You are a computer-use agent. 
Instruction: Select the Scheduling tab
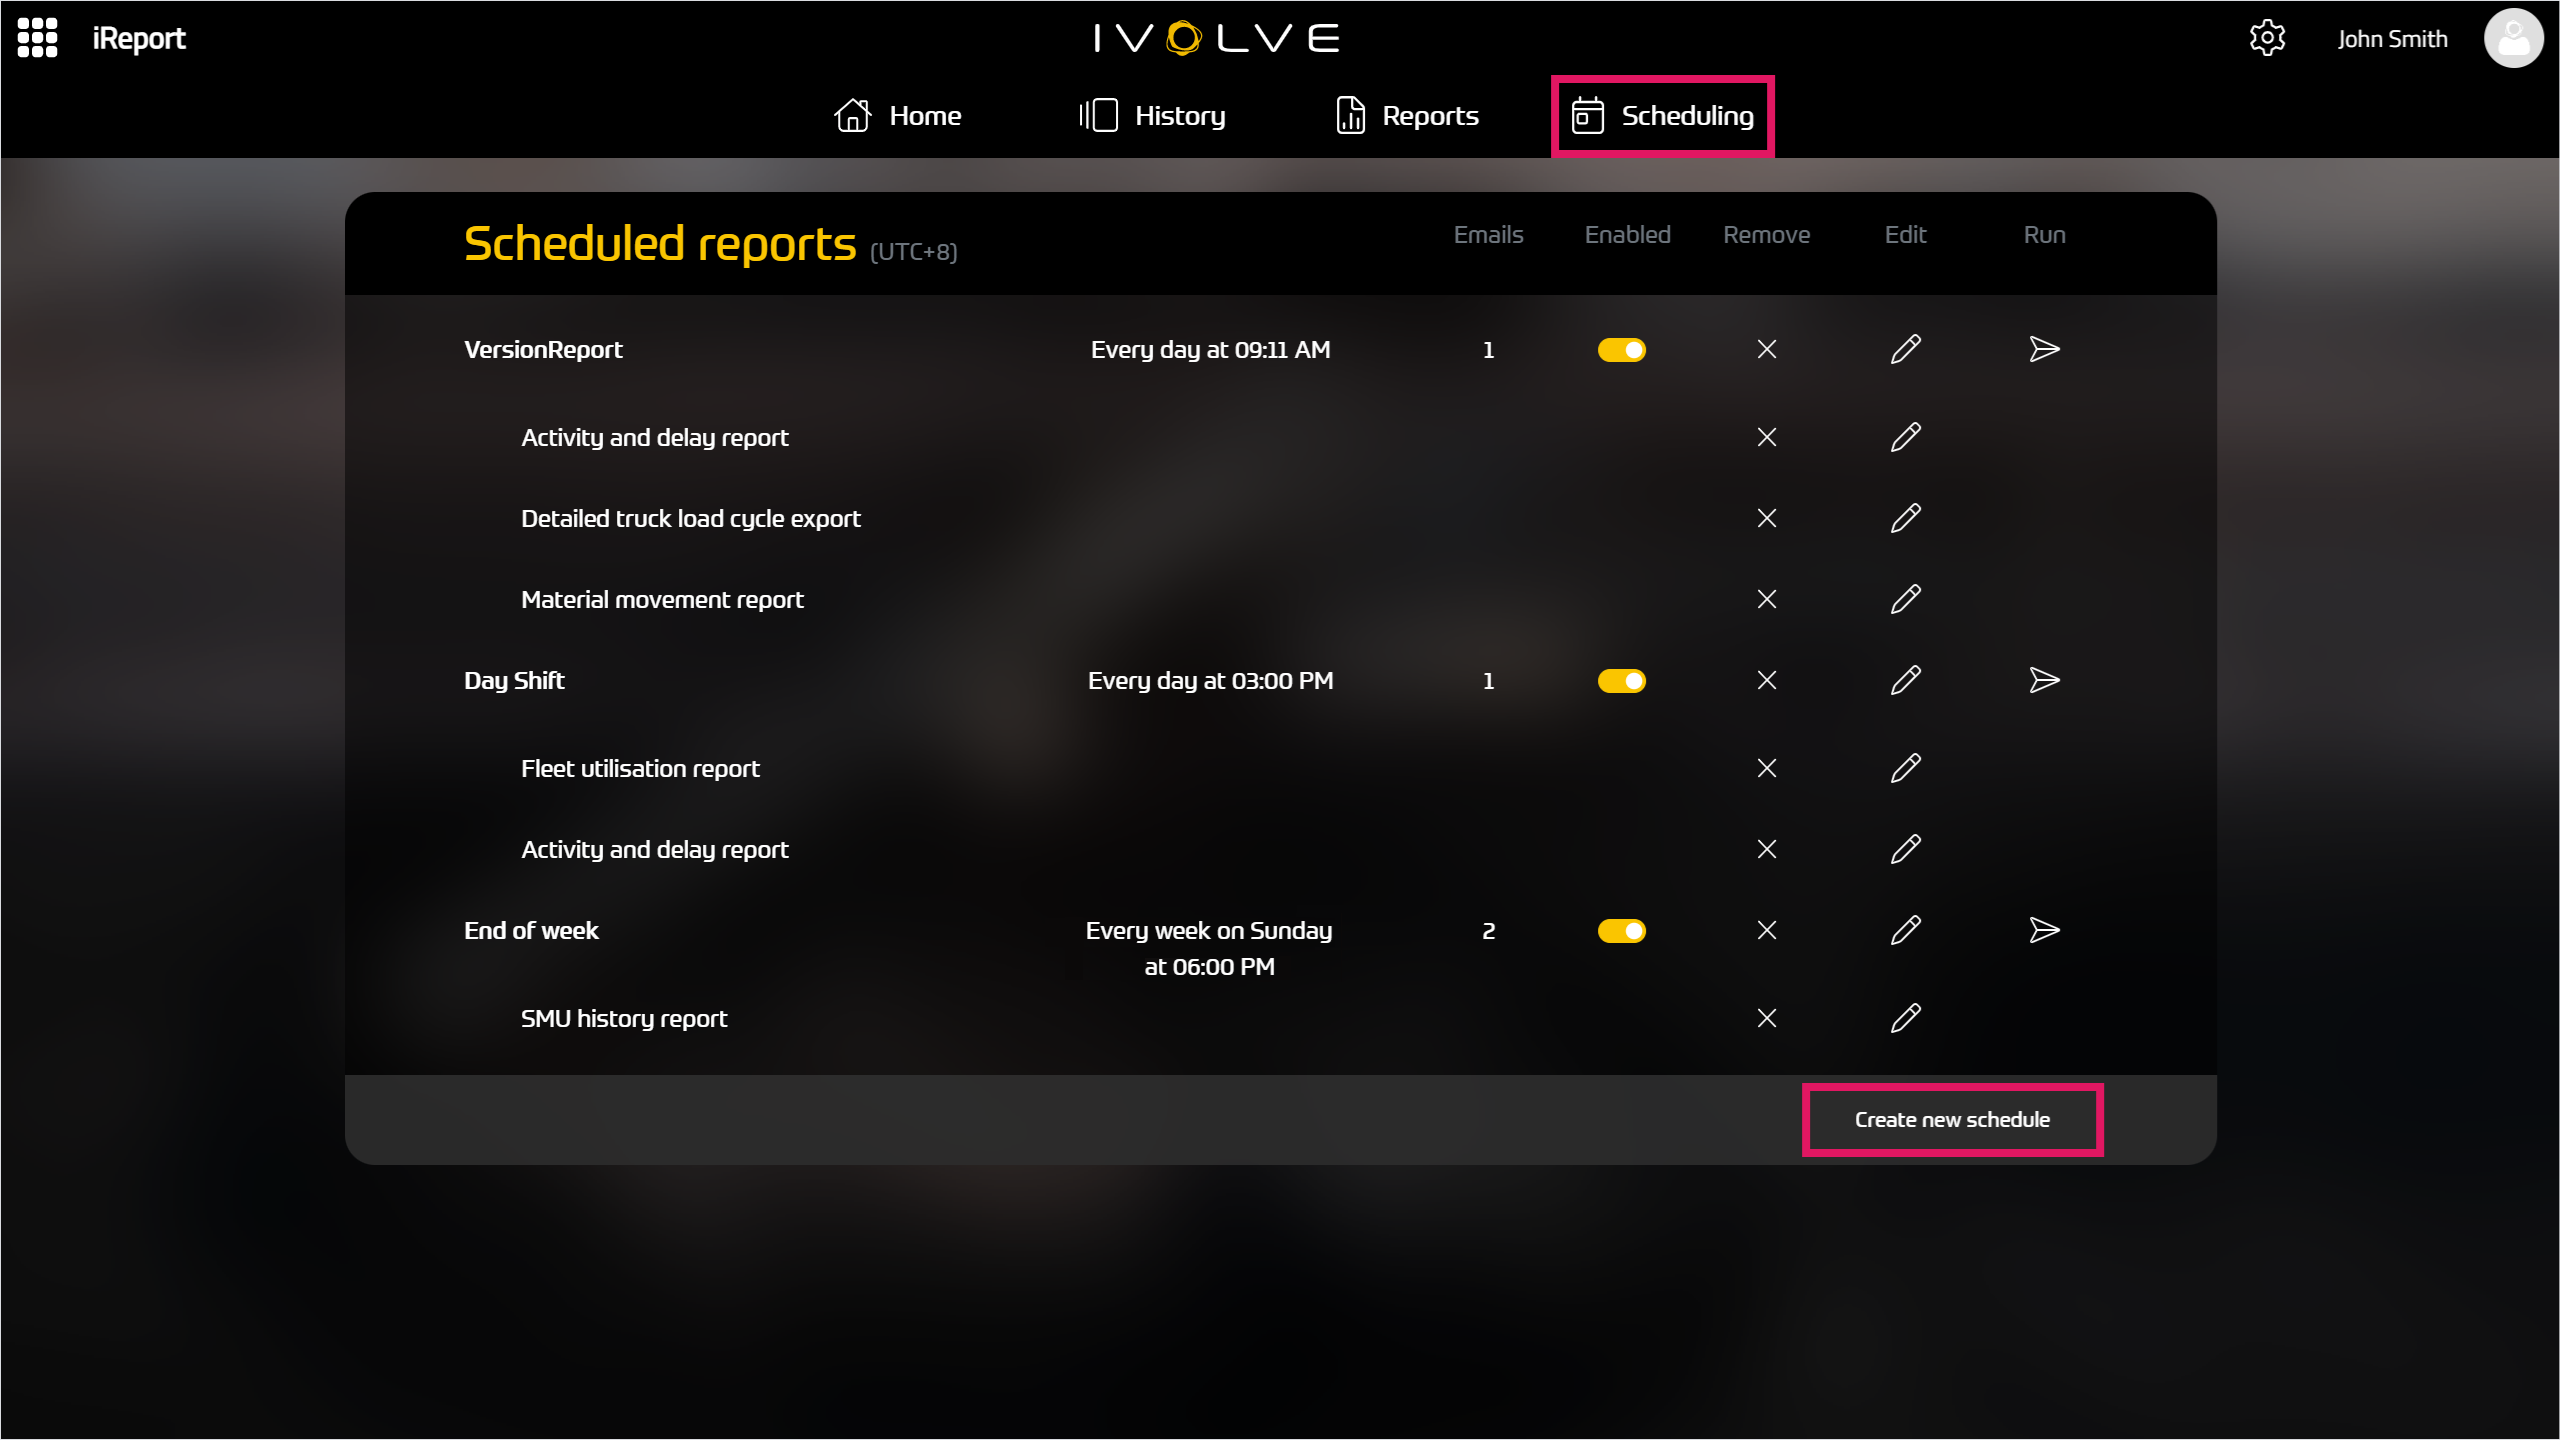tap(1662, 116)
